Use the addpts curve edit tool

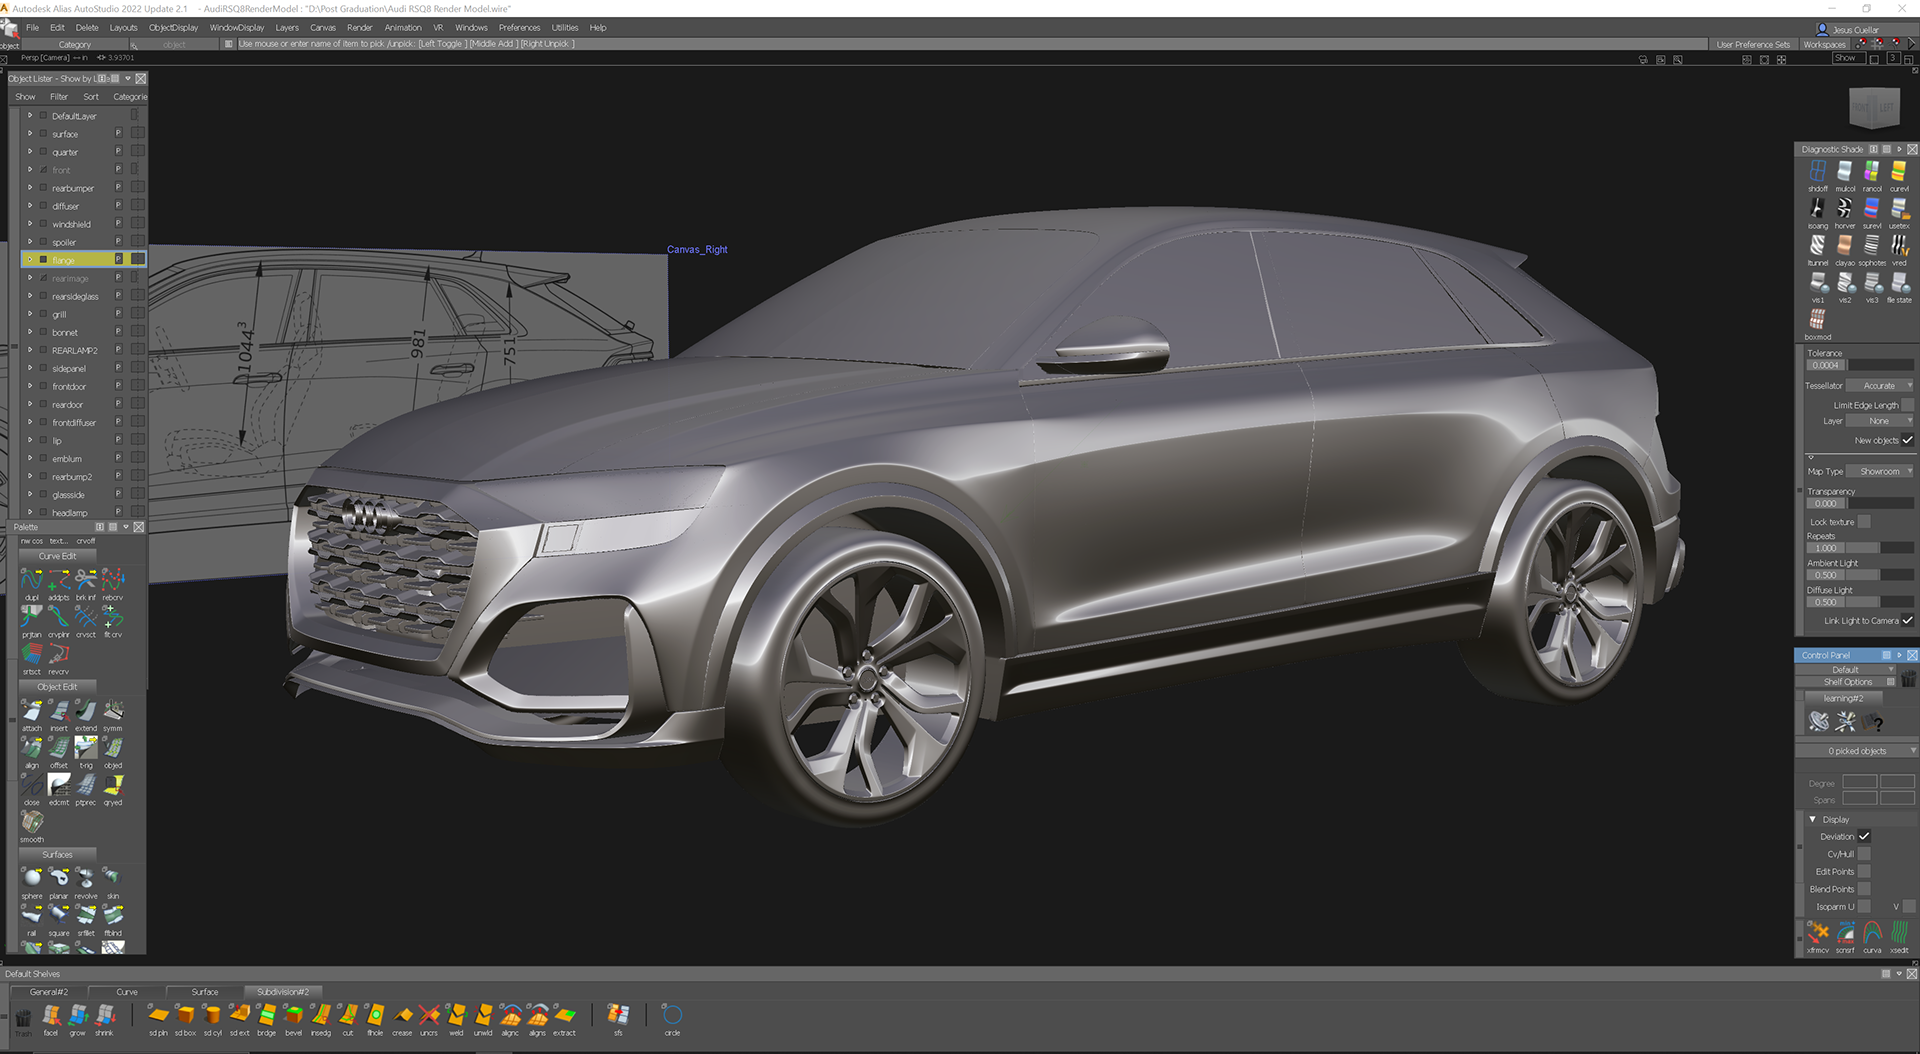pos(59,580)
